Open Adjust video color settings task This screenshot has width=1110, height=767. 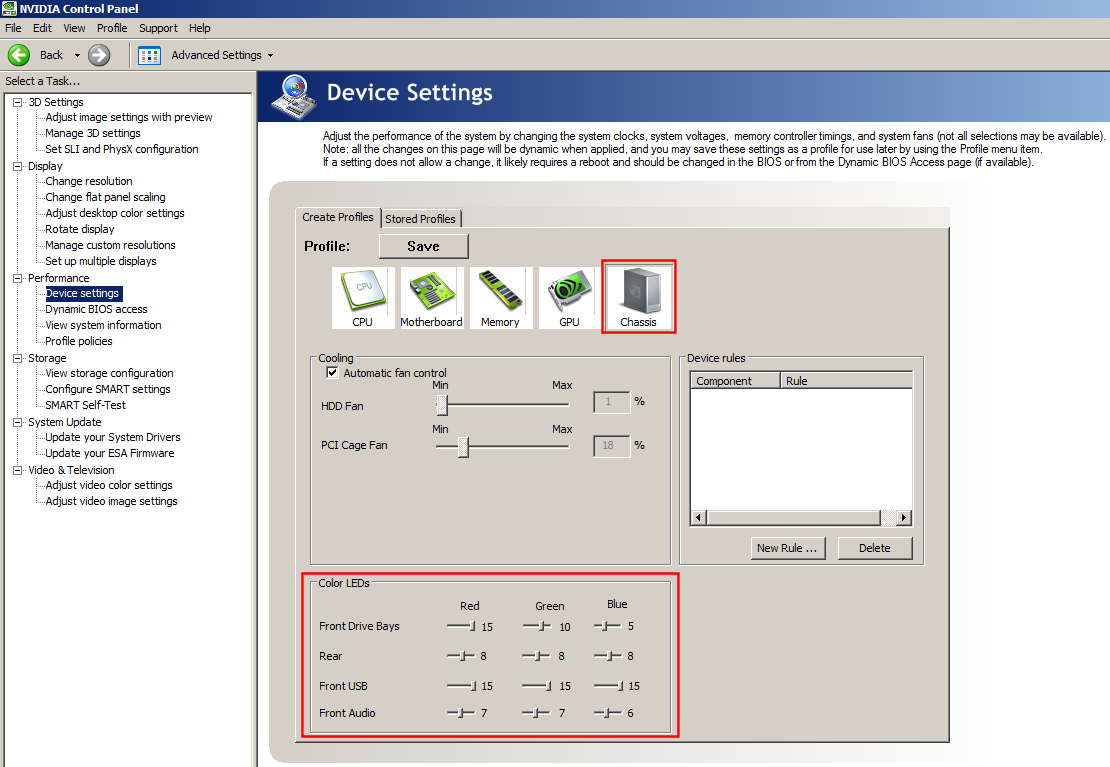pyautogui.click(x=109, y=485)
